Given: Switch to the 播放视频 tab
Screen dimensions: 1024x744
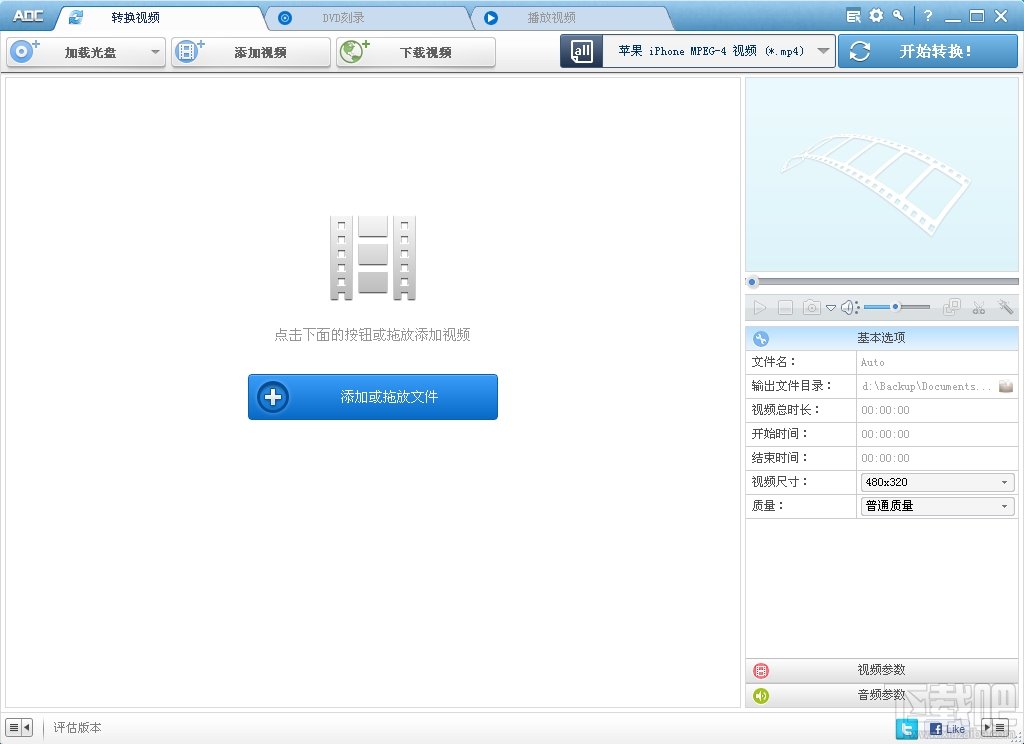Looking at the screenshot, I should coord(551,18).
